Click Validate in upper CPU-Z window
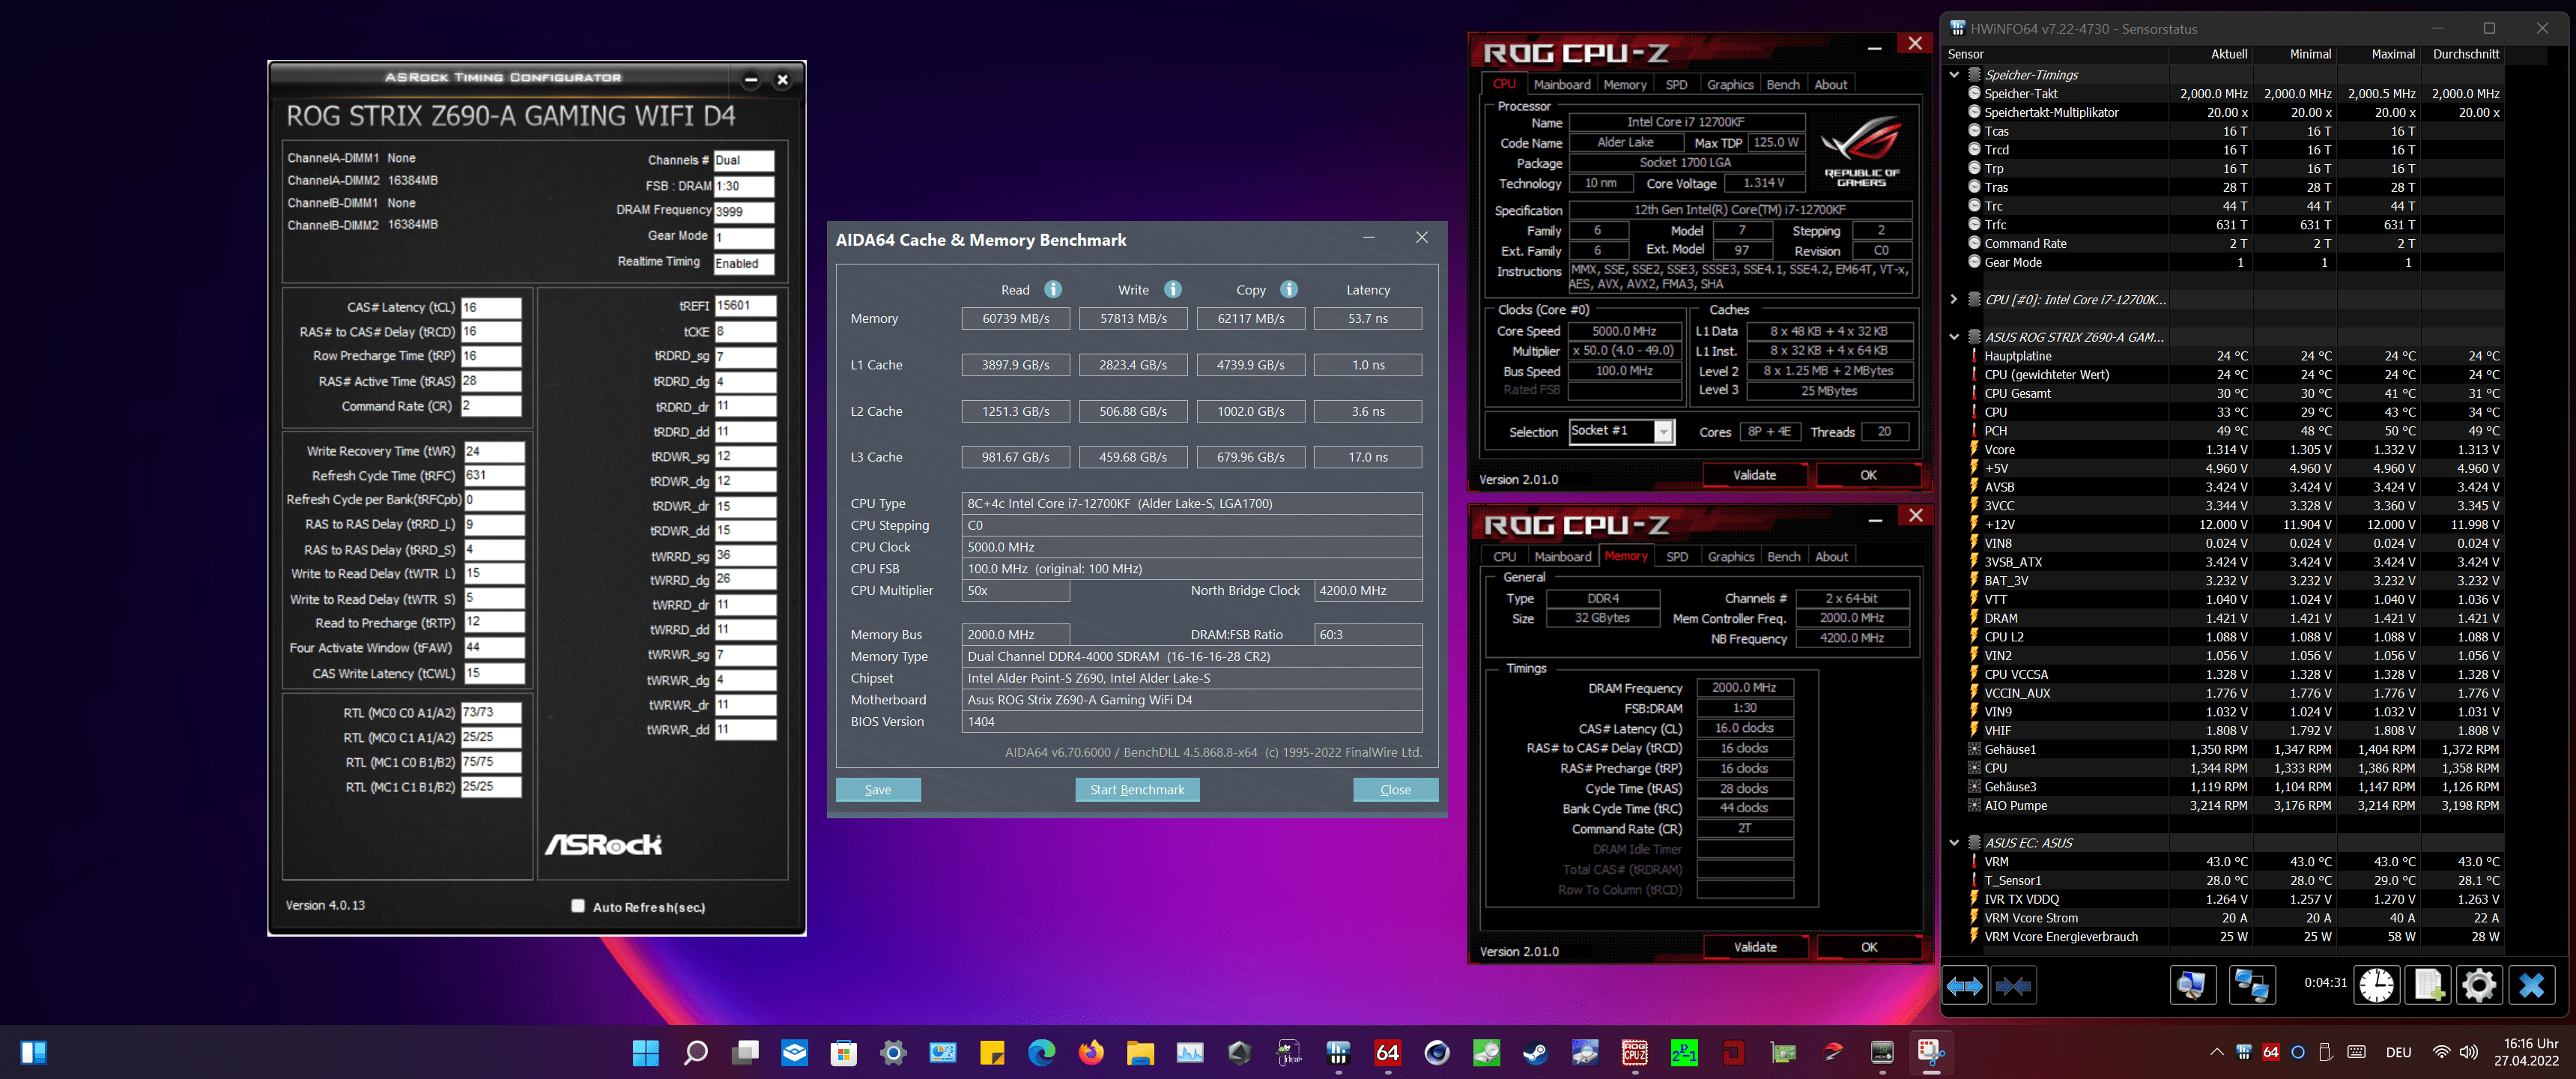 (x=1755, y=475)
